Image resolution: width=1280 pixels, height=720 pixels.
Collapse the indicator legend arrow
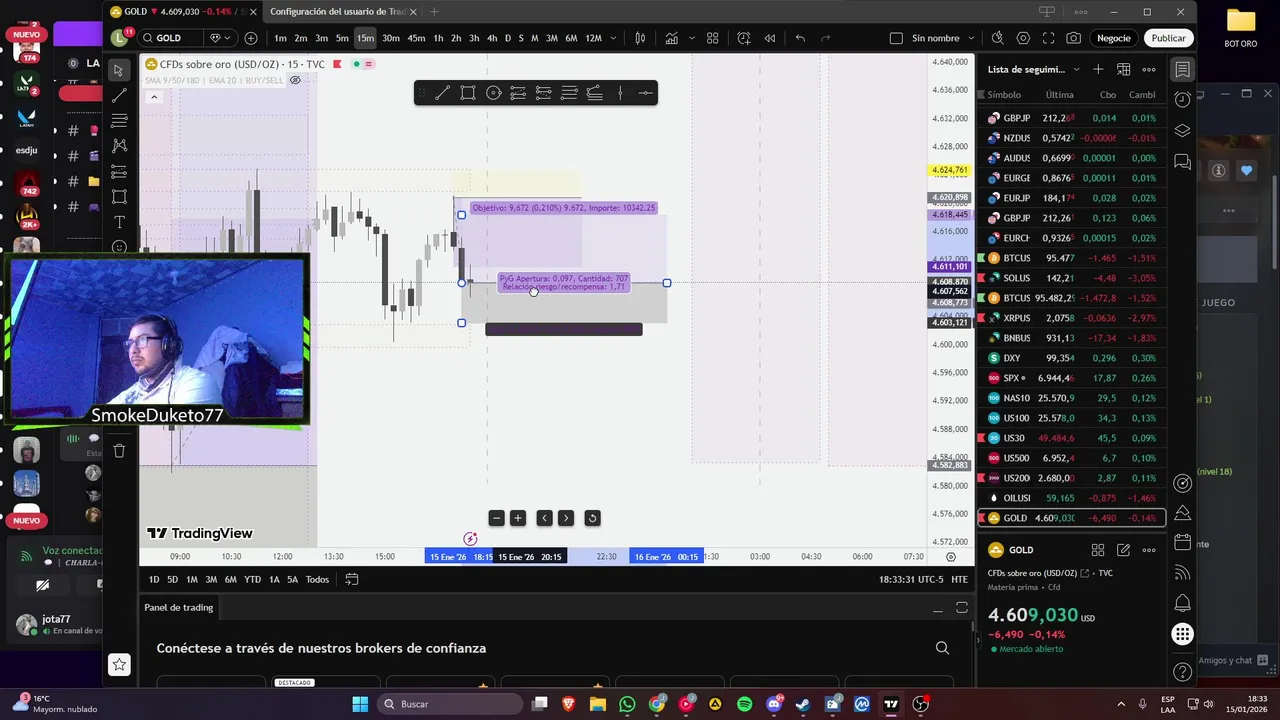click(154, 97)
